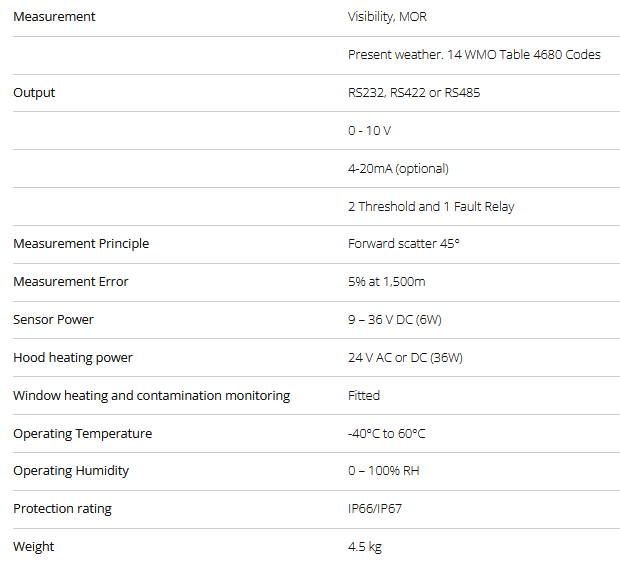
Task: Select the "IP66/IP67" protection rating value
Action: pos(375,509)
